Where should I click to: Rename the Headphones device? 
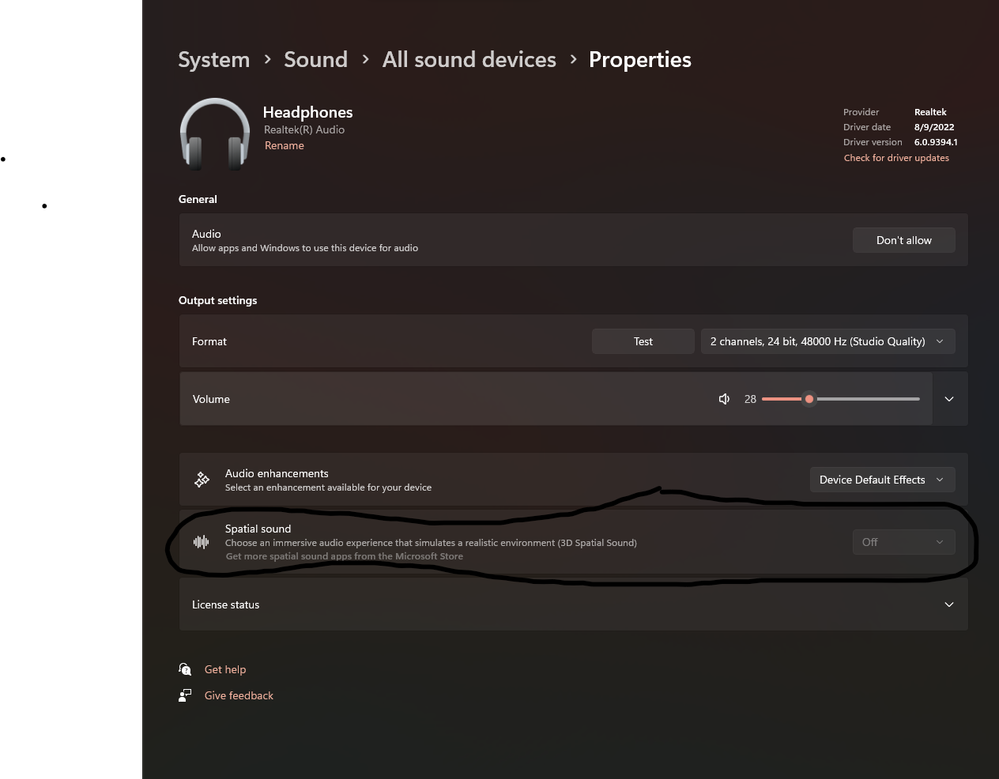click(284, 145)
